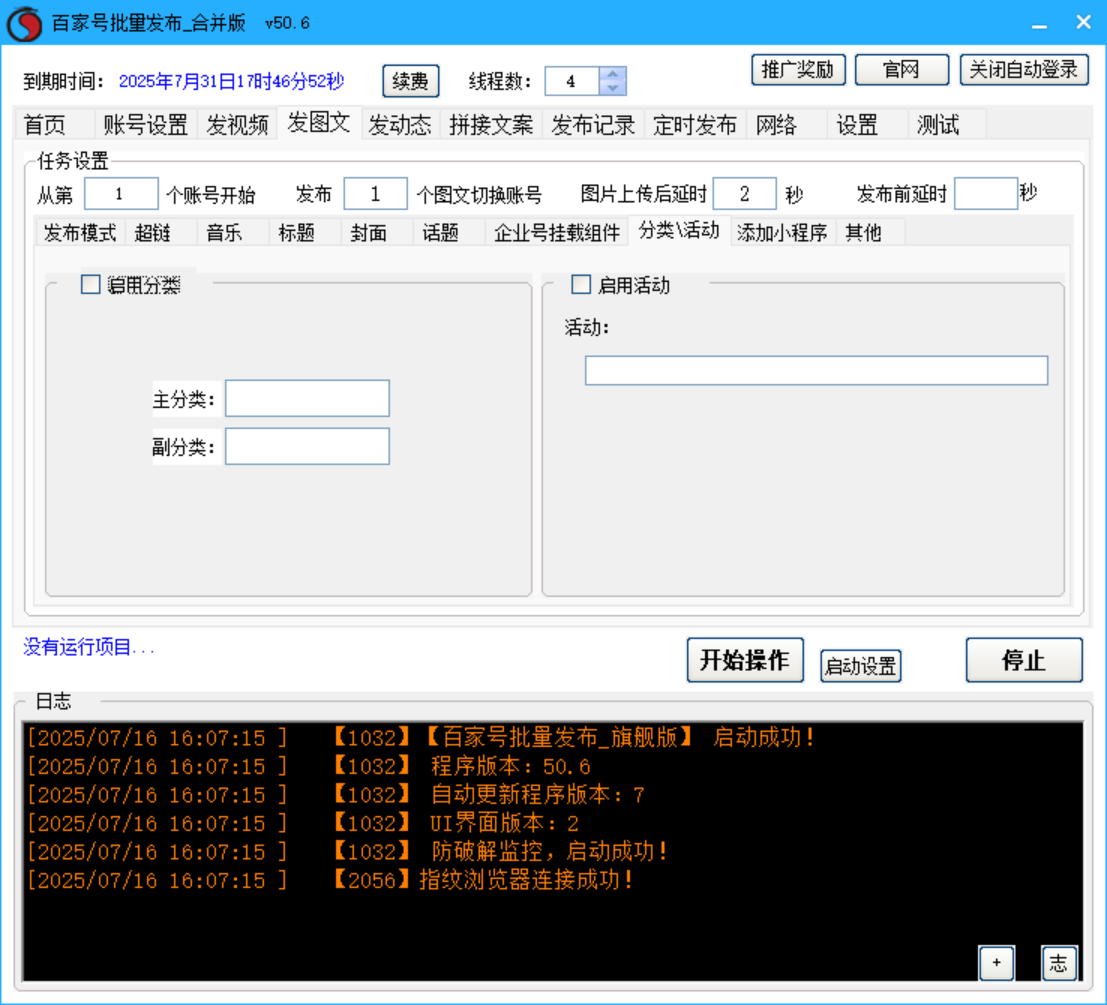The image size is (1107, 1005).
Task: Click the 发布前延时 seconds field
Action: point(986,193)
